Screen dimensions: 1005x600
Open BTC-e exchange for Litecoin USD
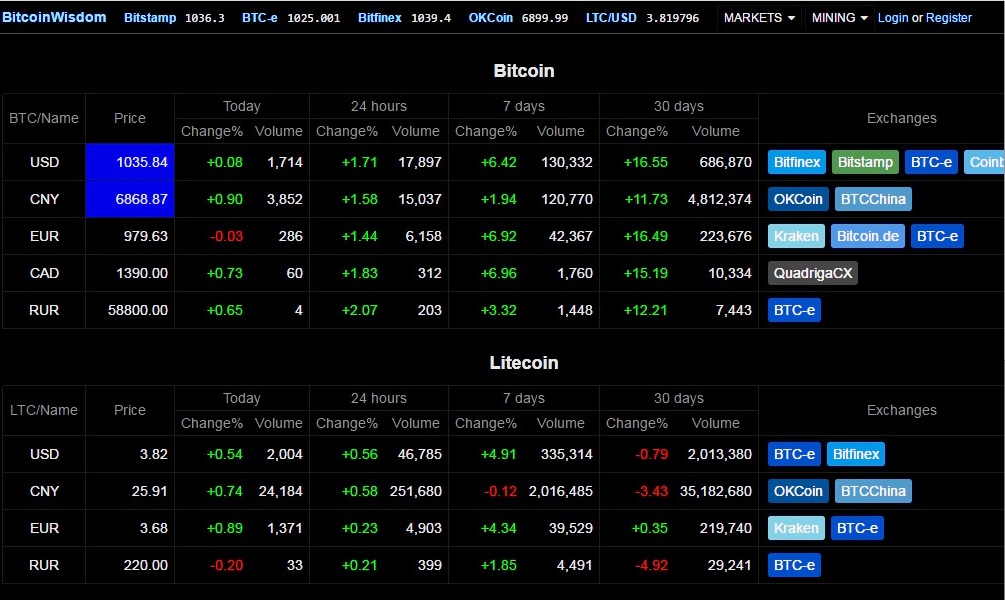(x=794, y=454)
